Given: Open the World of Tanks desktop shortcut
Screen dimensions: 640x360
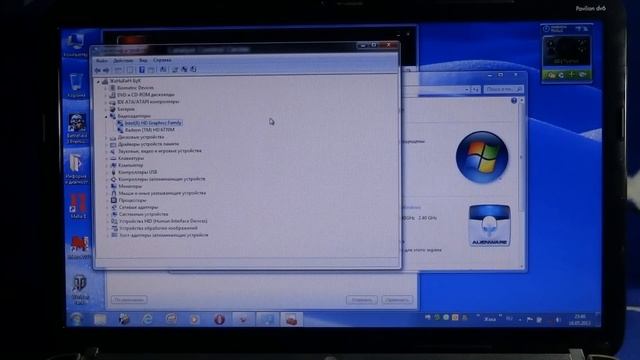Looking at the screenshot, I should pos(80,289).
